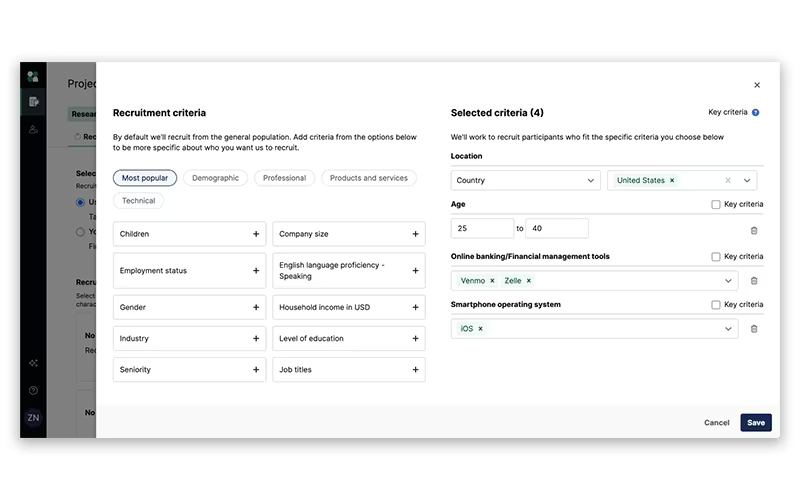Open the Country location type dropdown
The image size is (800, 500).
tap(526, 180)
